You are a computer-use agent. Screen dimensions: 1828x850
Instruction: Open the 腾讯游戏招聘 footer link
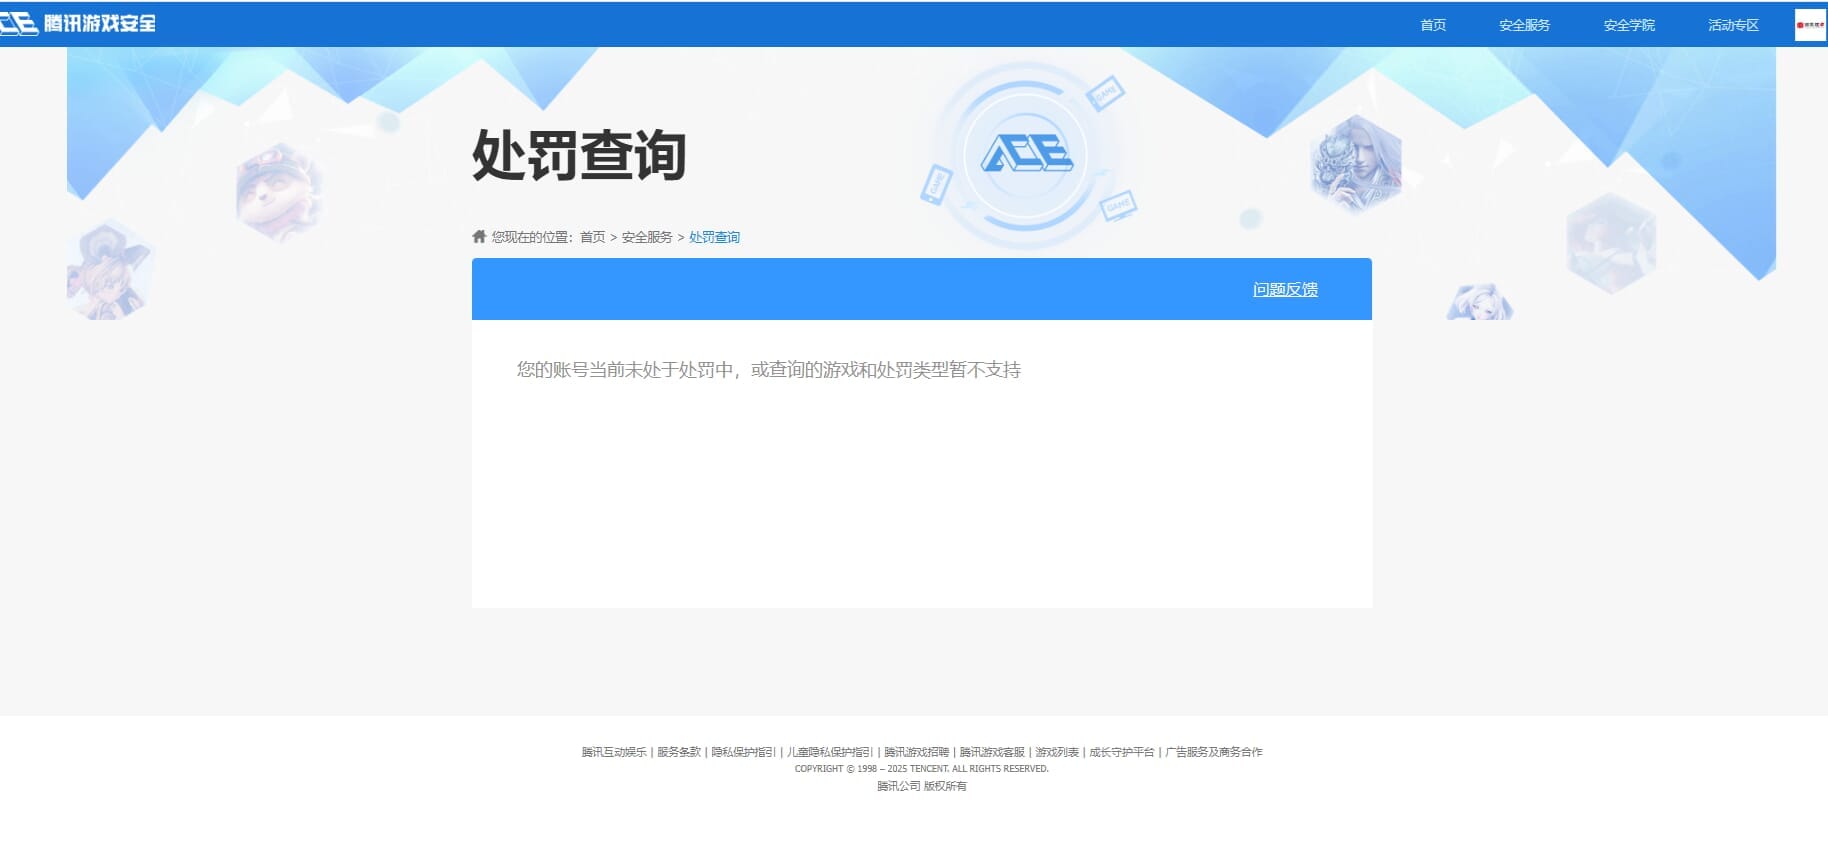[916, 752]
